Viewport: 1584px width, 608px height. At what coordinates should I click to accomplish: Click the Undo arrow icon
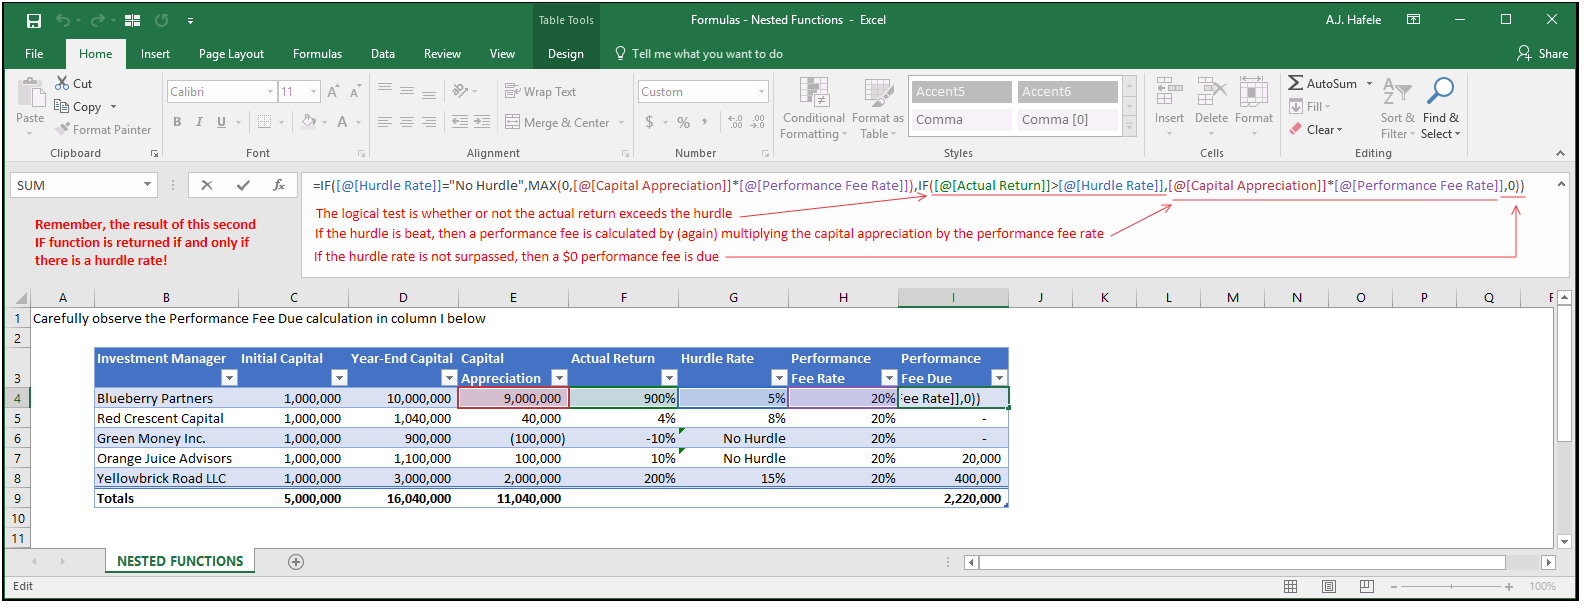coord(63,20)
